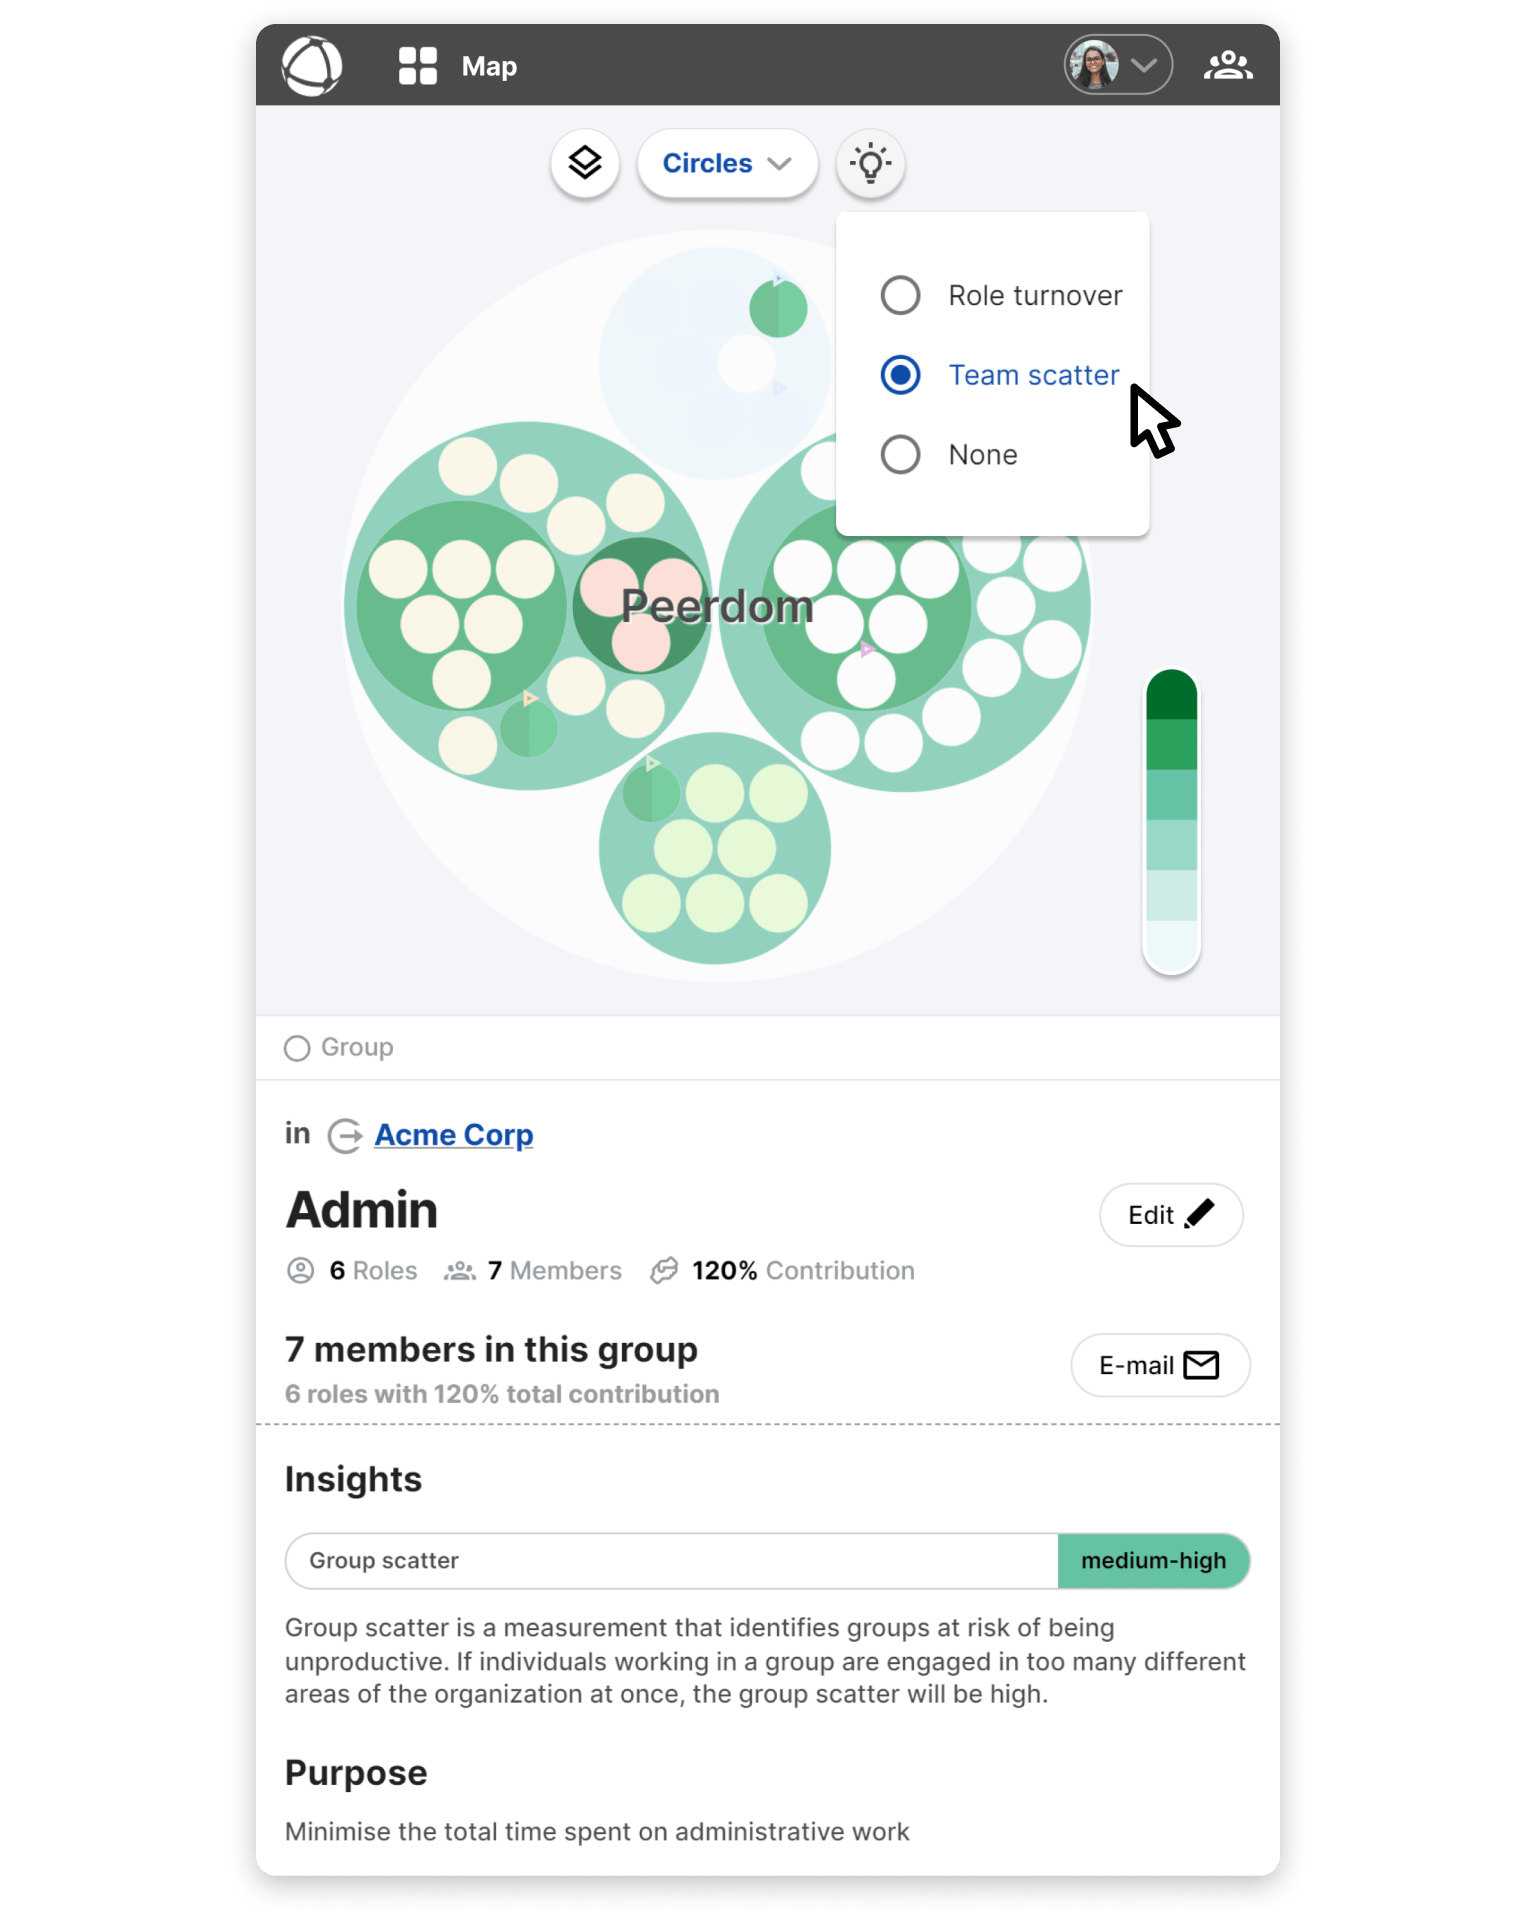Viewport: 1536px width, 1916px height.
Task: Click the envelope icon on E-mail
Action: (1201, 1365)
